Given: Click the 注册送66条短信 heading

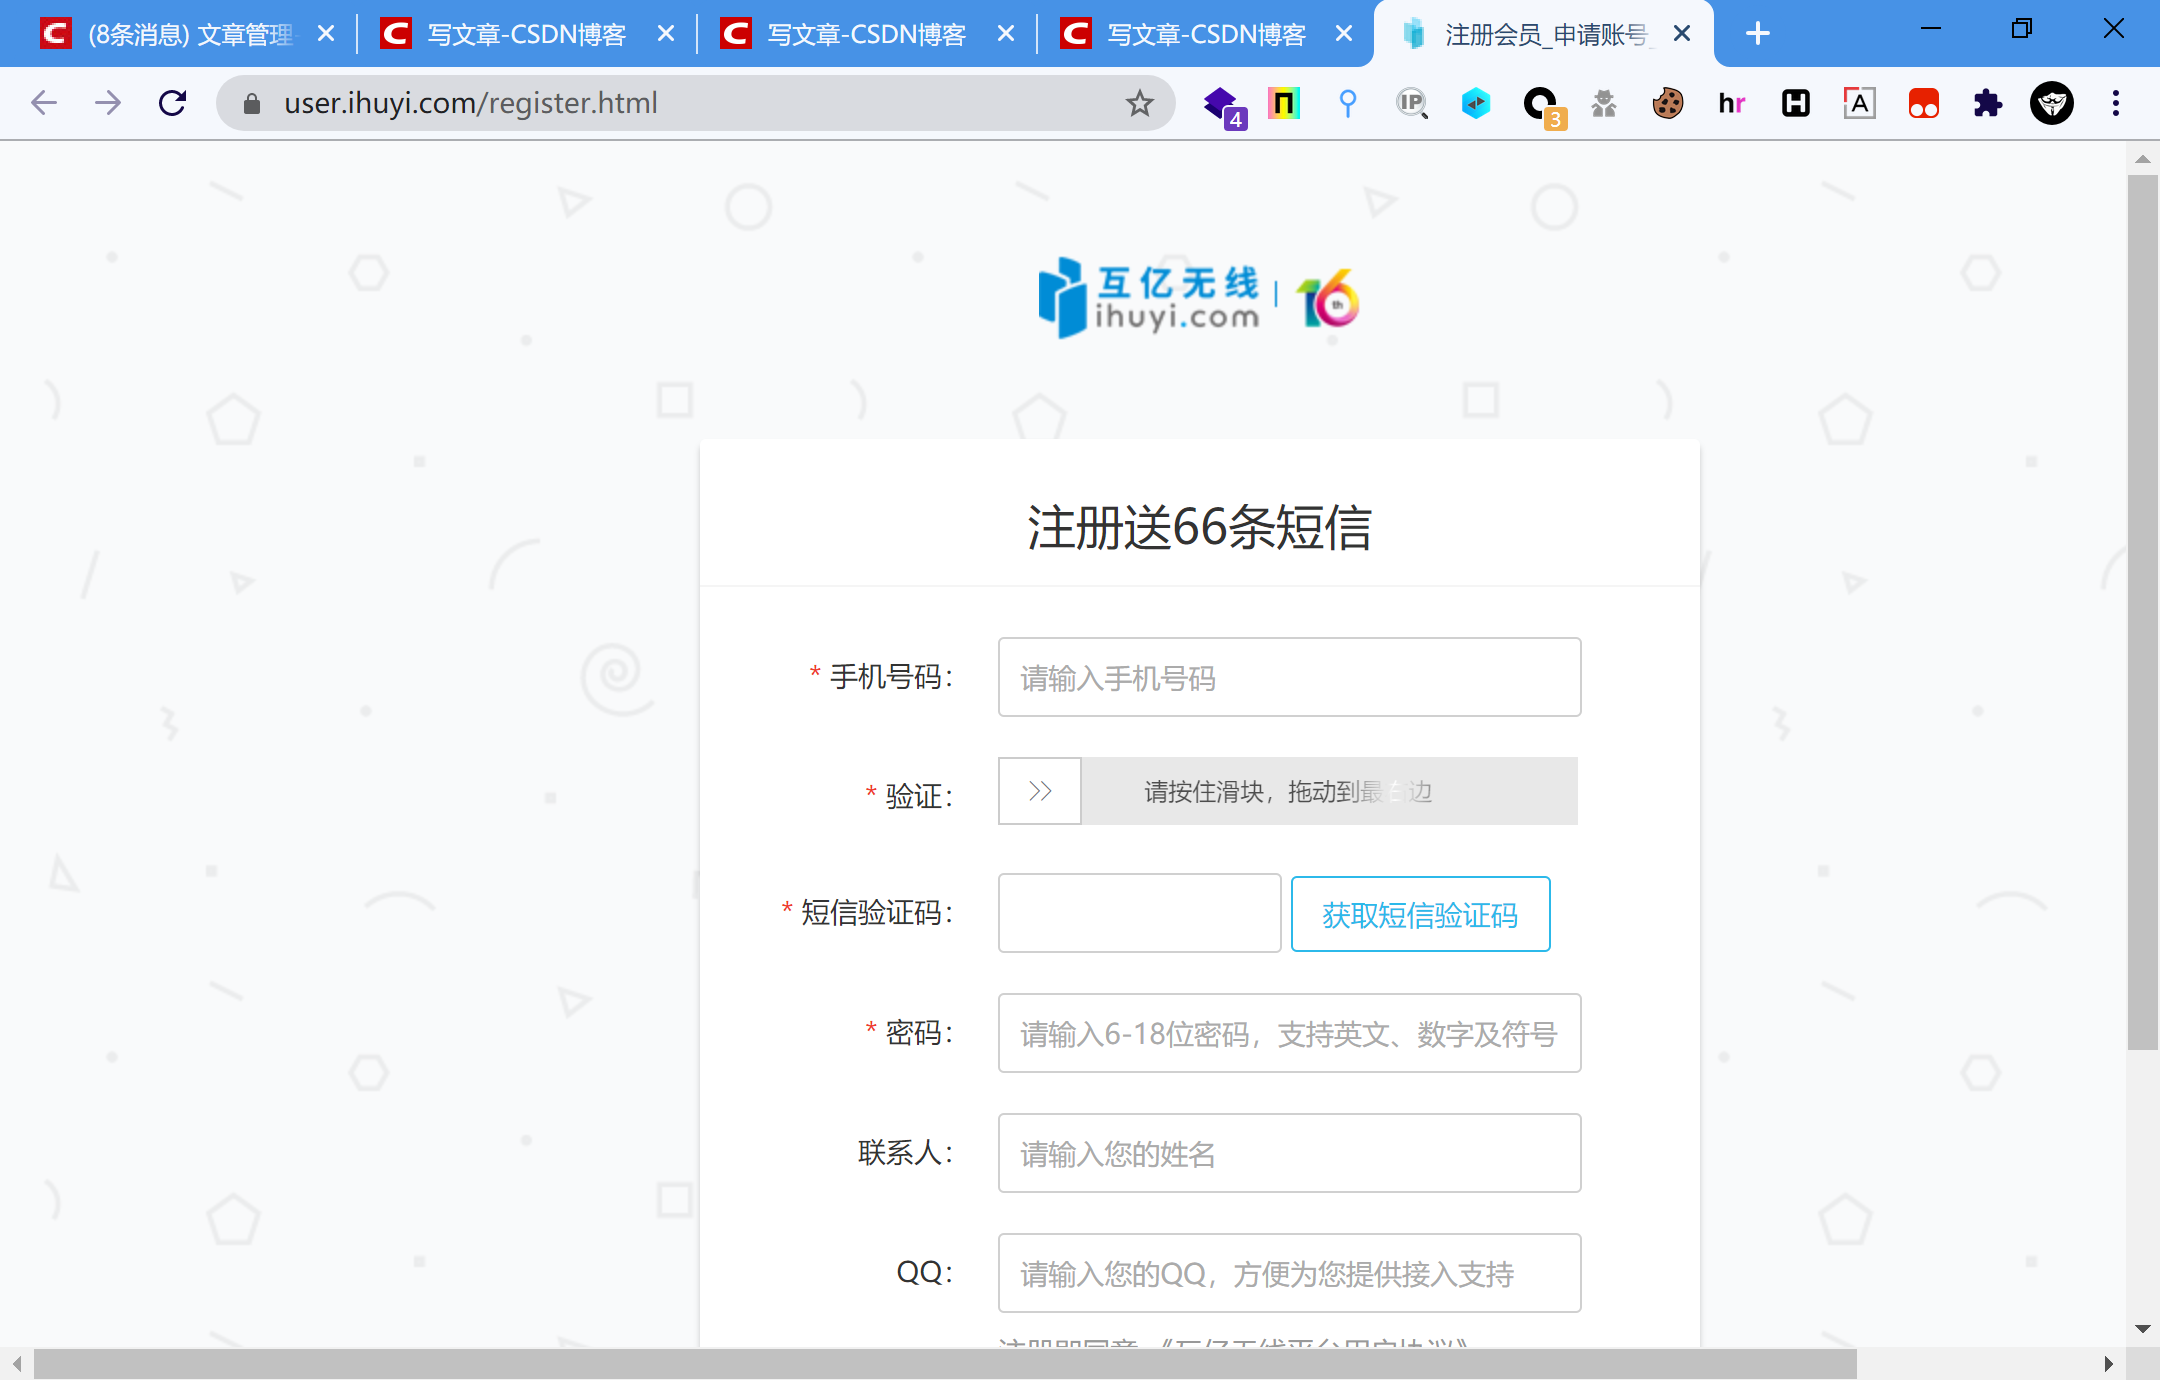Looking at the screenshot, I should click(1199, 527).
